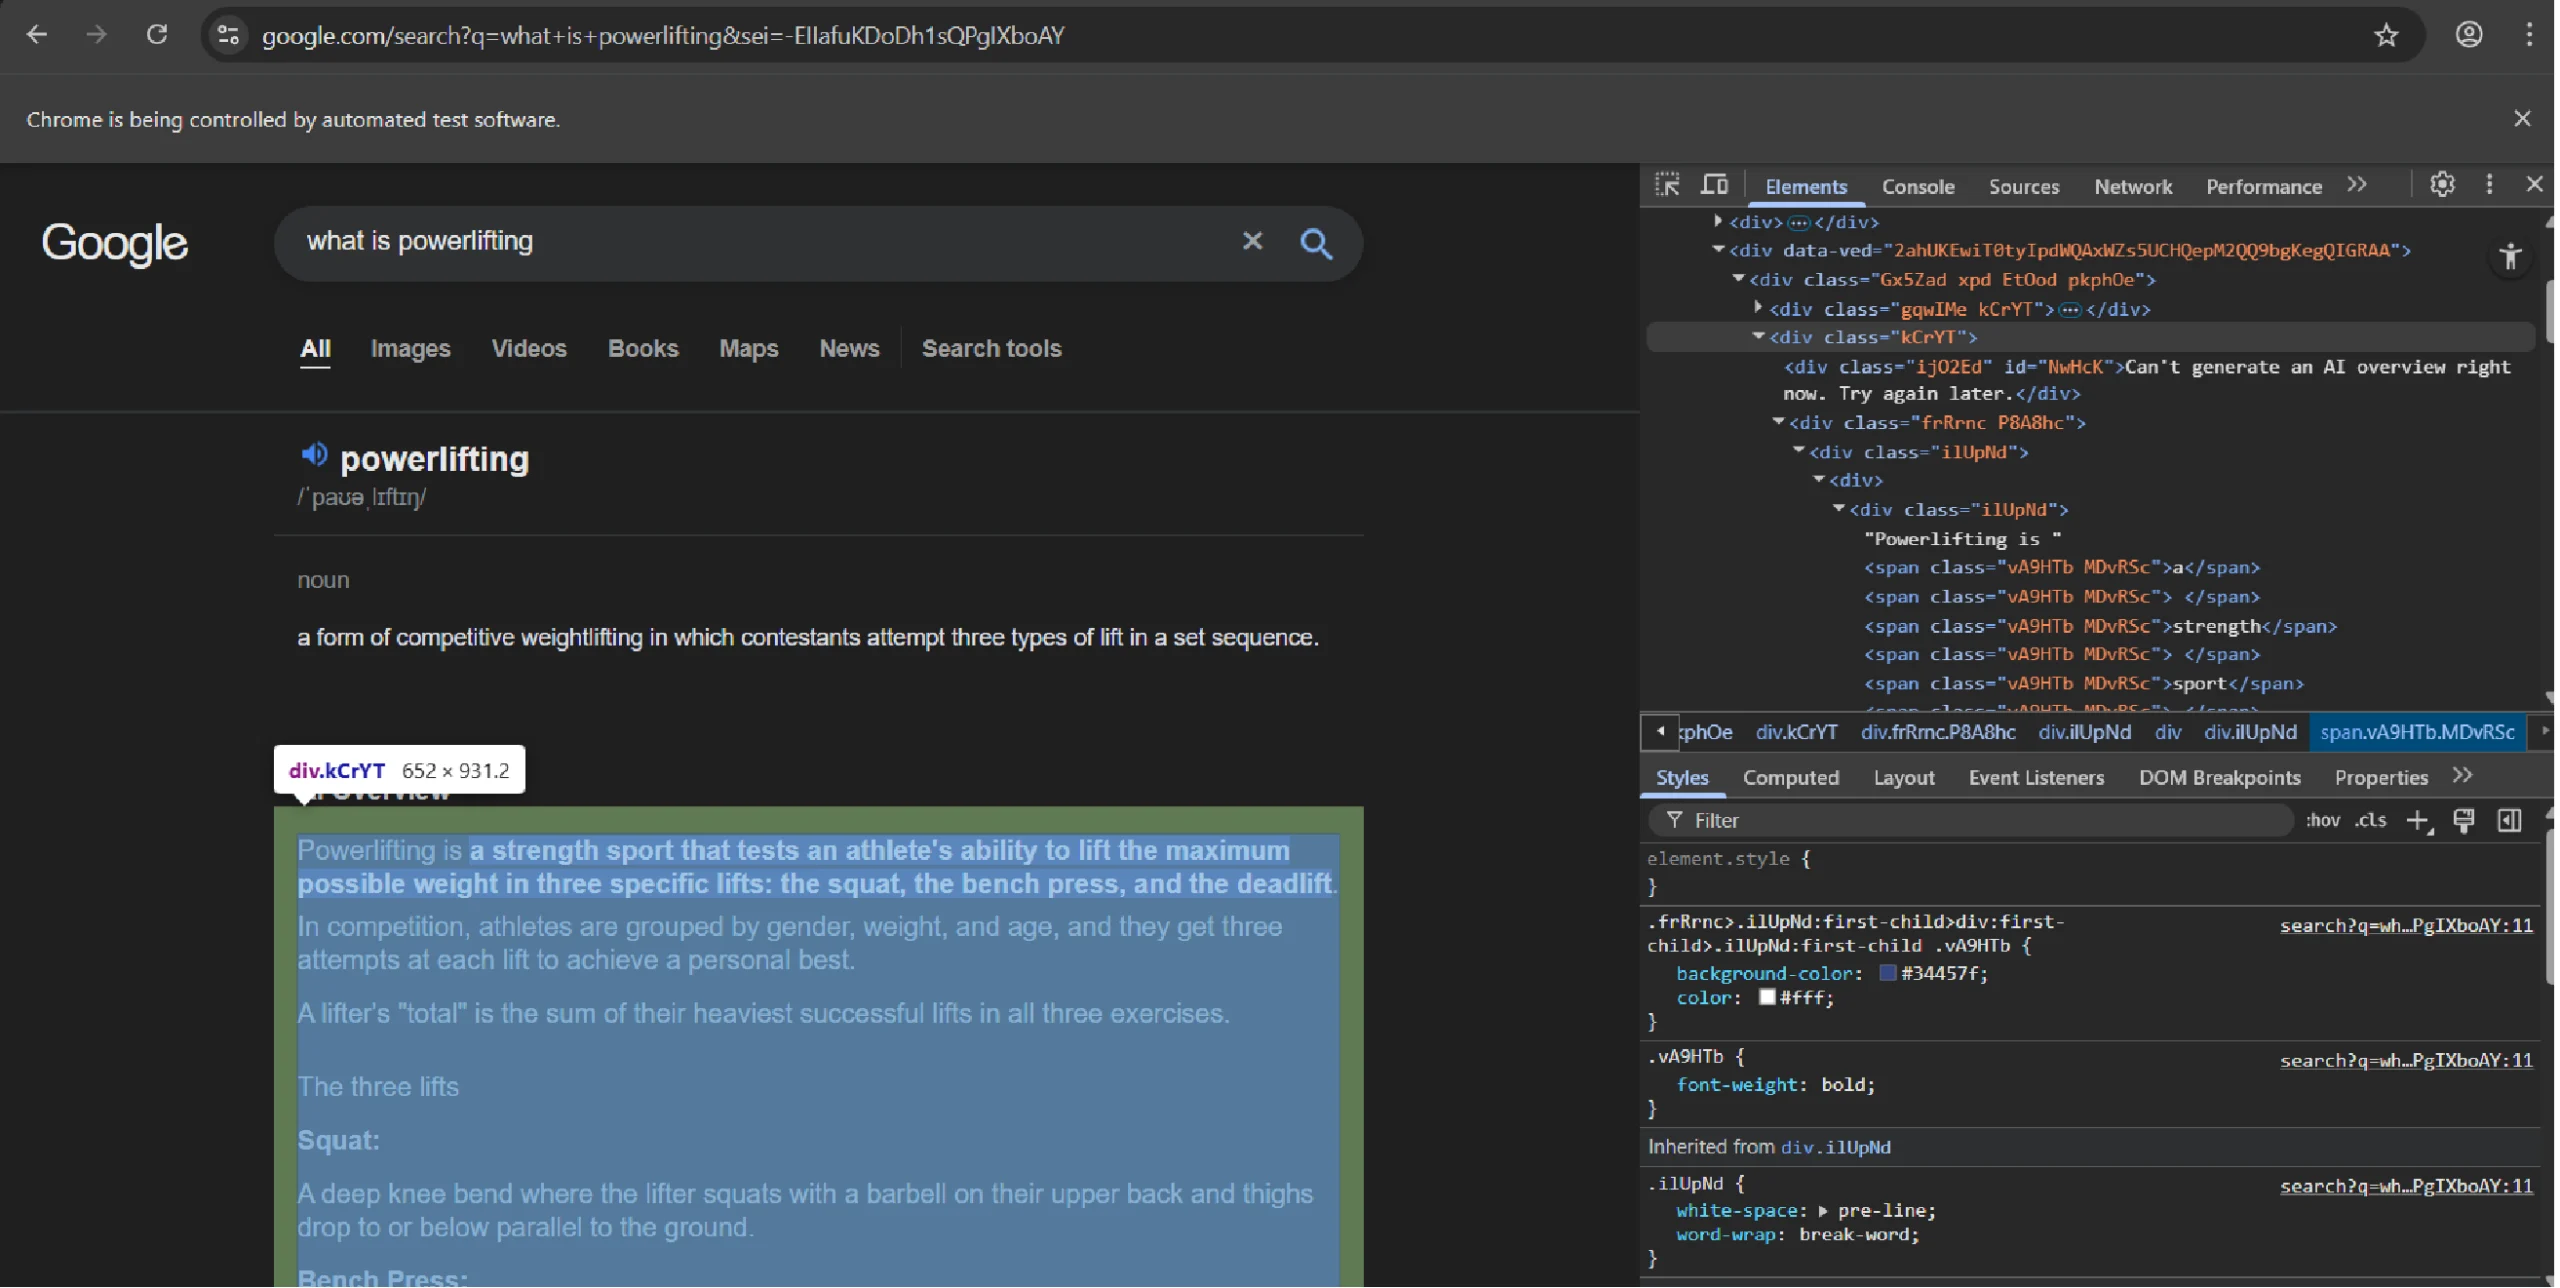Click the #34457f background-color swatch
The height and width of the screenshot is (1288, 2560).
[1888, 973]
